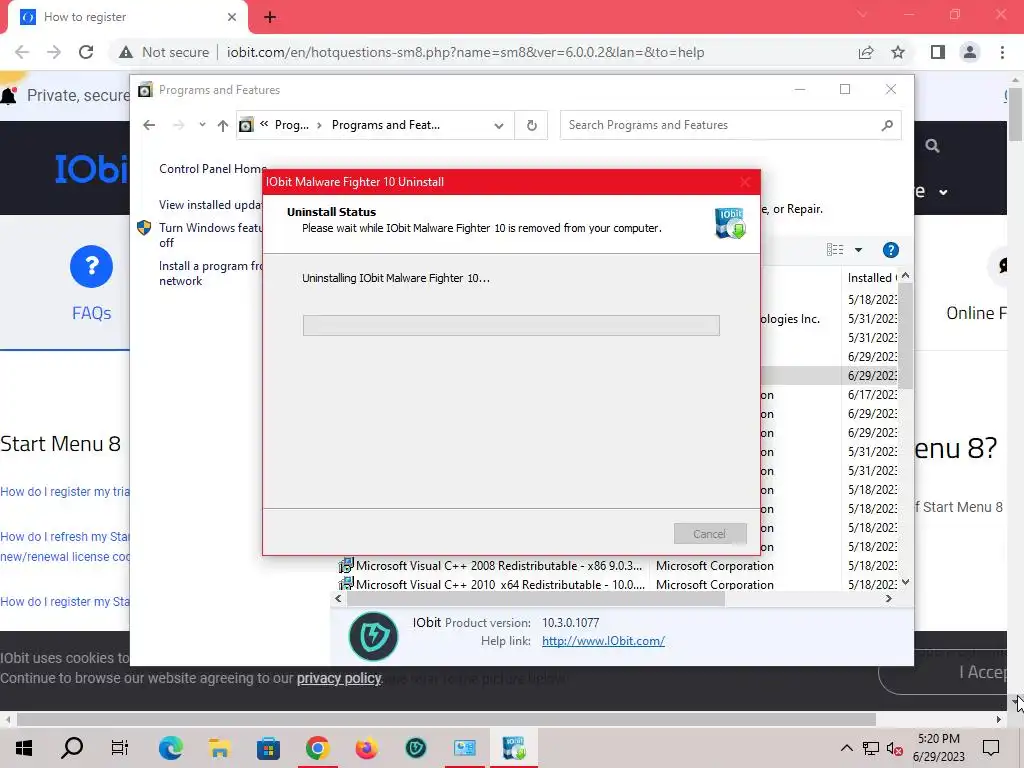
Task: Open How do I refresh my Start Menu link
Action: pyautogui.click(x=65, y=546)
